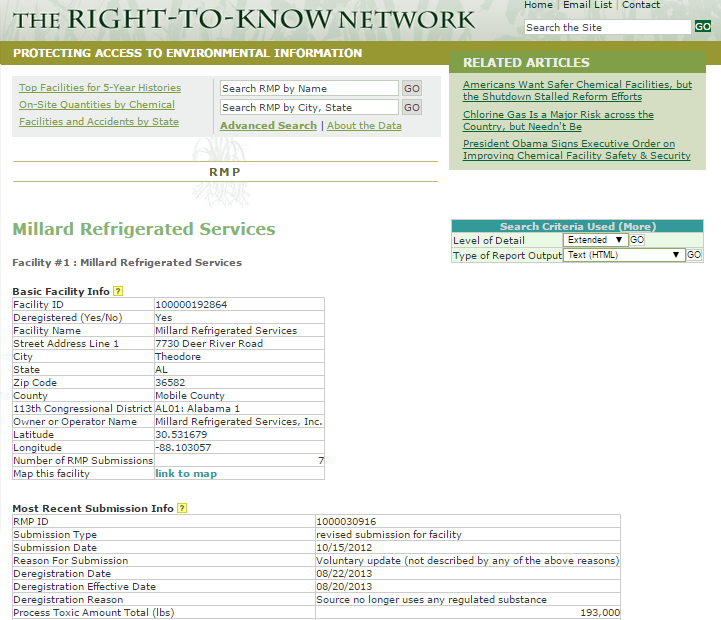The image size is (721, 620).
Task: Click GO beside Level of Detail dropdown
Action: (x=637, y=240)
